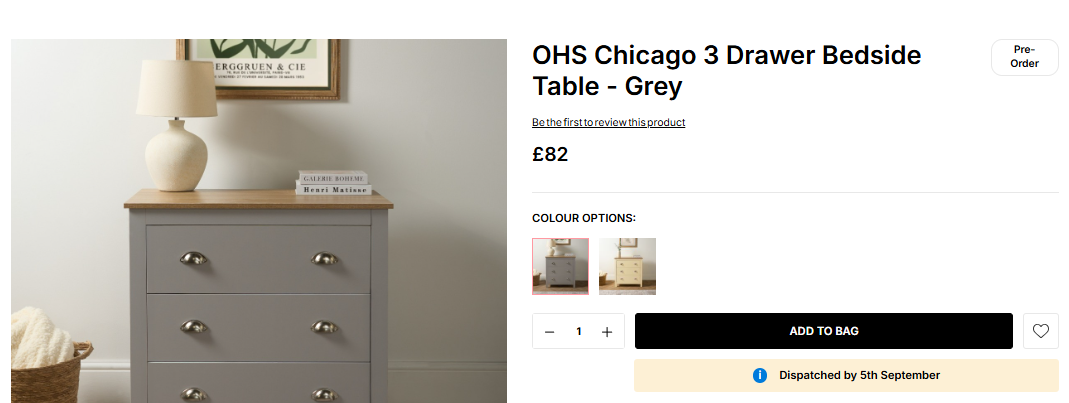Choose the cream colour option thumbnail
This screenshot has width=1069, height=403.
(627, 267)
